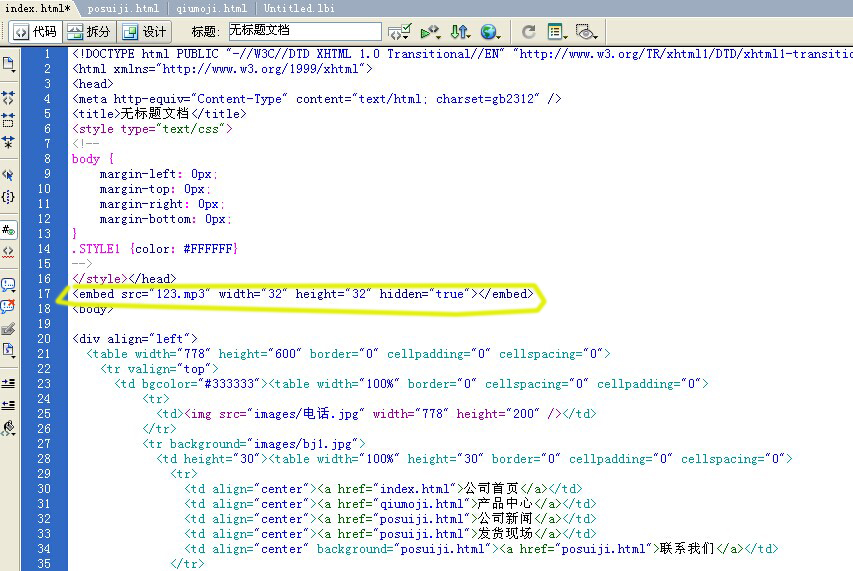Image resolution: width=853 pixels, height=571 pixels.
Task: Click the meta http-equiv Content-Type line
Action: point(317,99)
